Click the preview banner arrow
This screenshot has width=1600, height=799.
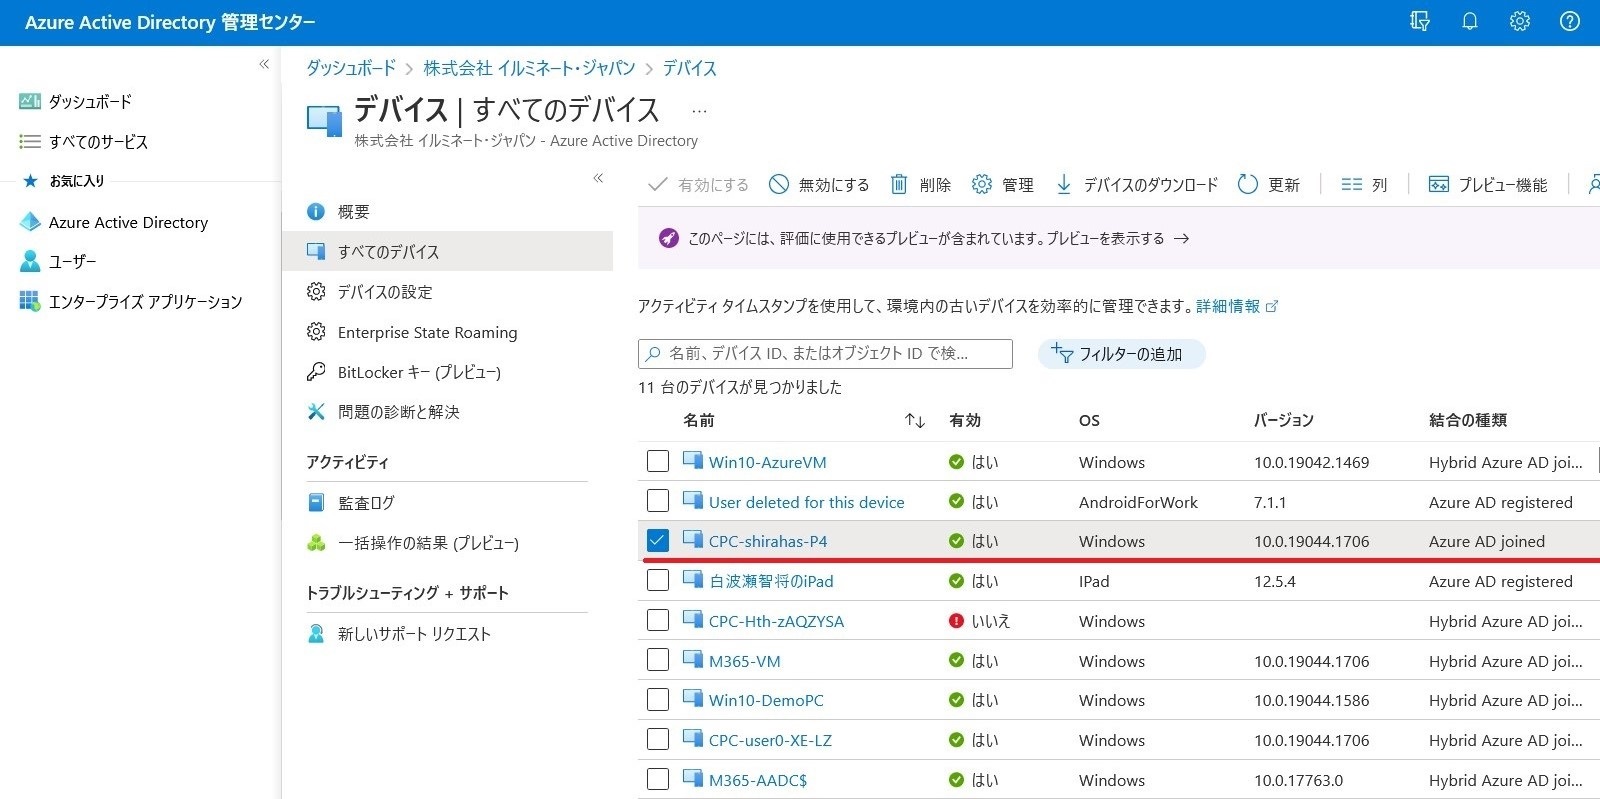click(1181, 239)
